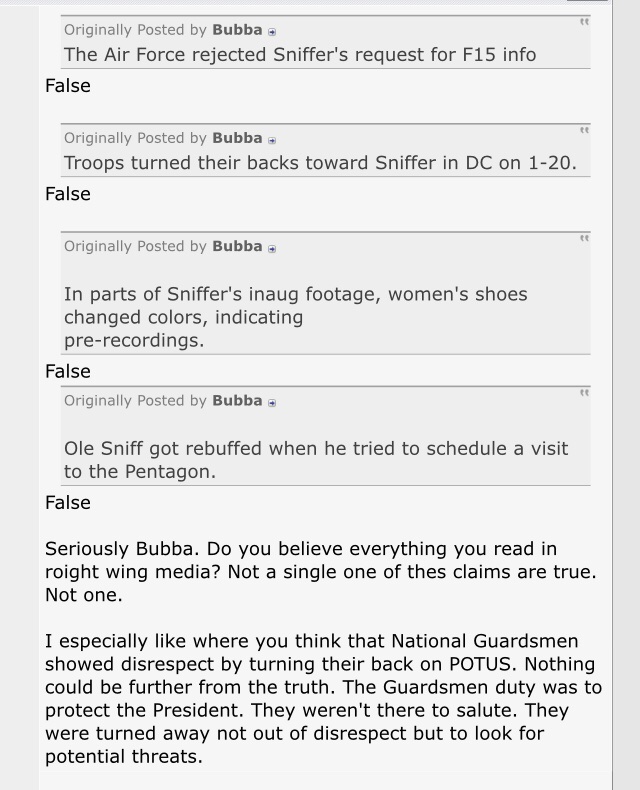The image size is (640, 790).
Task: Click Bubba's name in the F15 quote header
Action: [237, 30]
